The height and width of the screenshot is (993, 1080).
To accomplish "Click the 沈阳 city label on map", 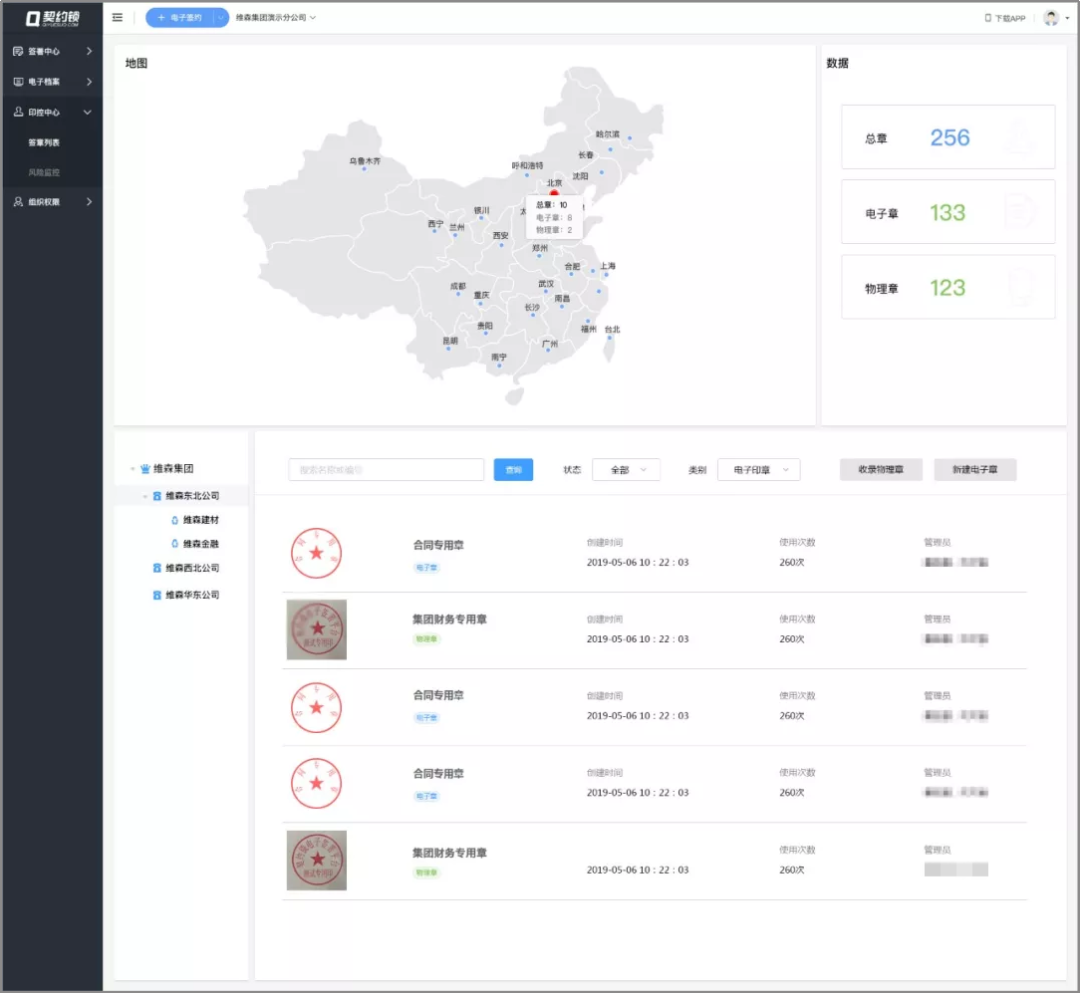I will tap(581, 176).
